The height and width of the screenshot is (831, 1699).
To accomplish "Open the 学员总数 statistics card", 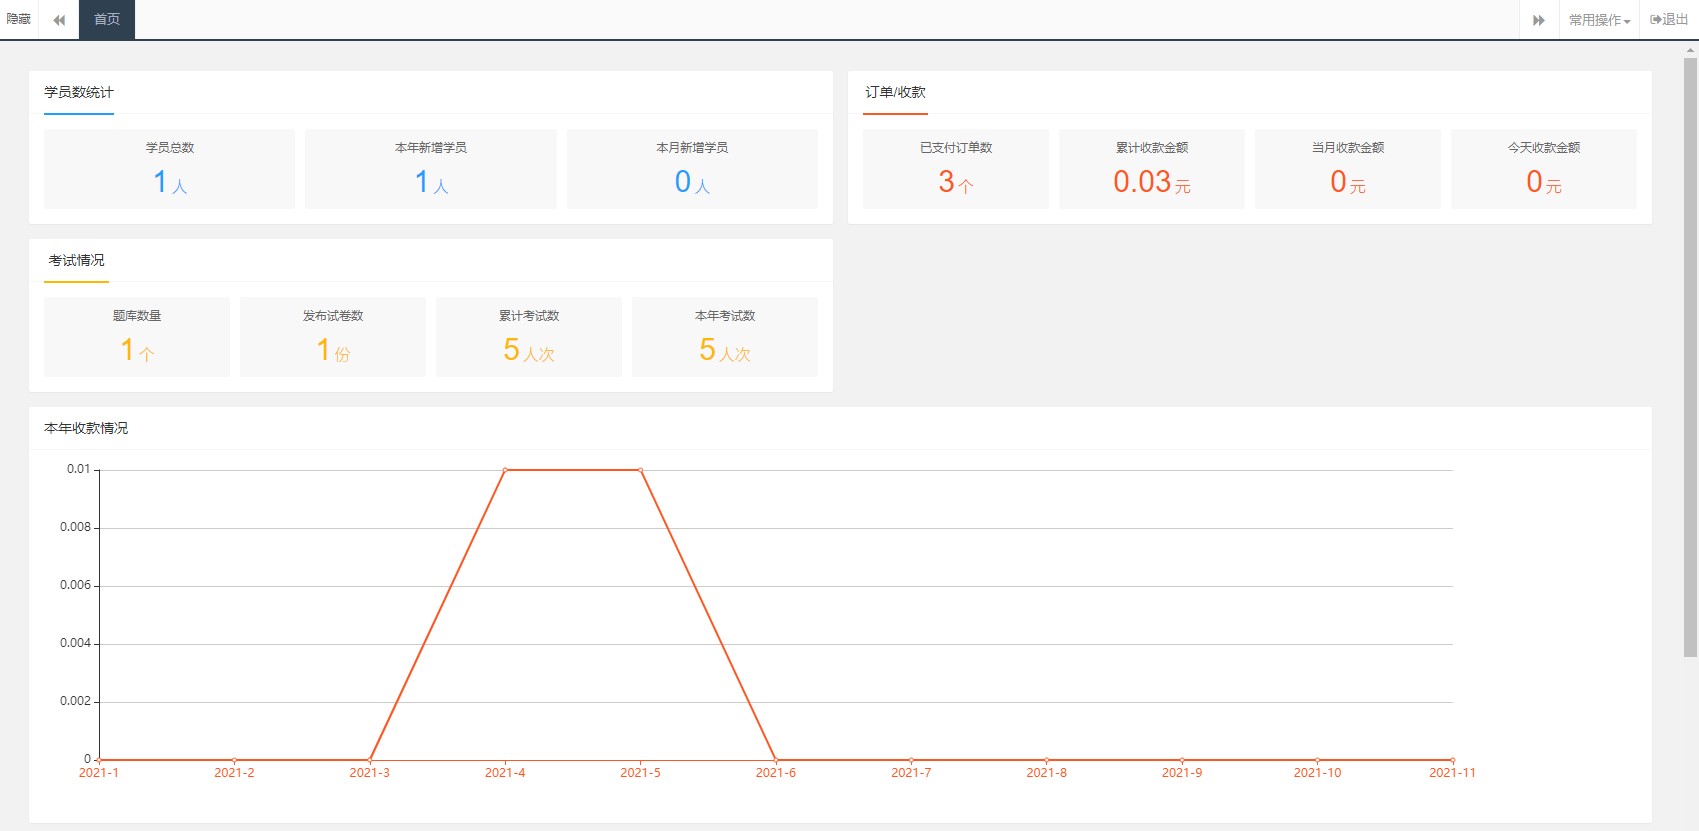I will pos(169,168).
